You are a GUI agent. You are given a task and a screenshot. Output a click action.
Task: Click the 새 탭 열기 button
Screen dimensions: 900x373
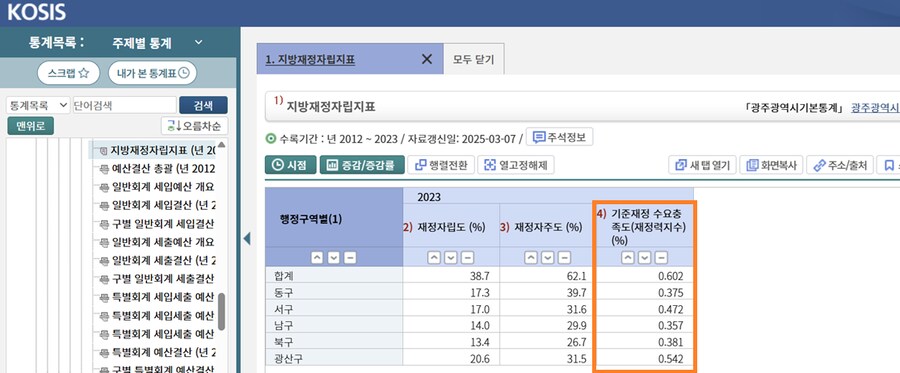[702, 165]
